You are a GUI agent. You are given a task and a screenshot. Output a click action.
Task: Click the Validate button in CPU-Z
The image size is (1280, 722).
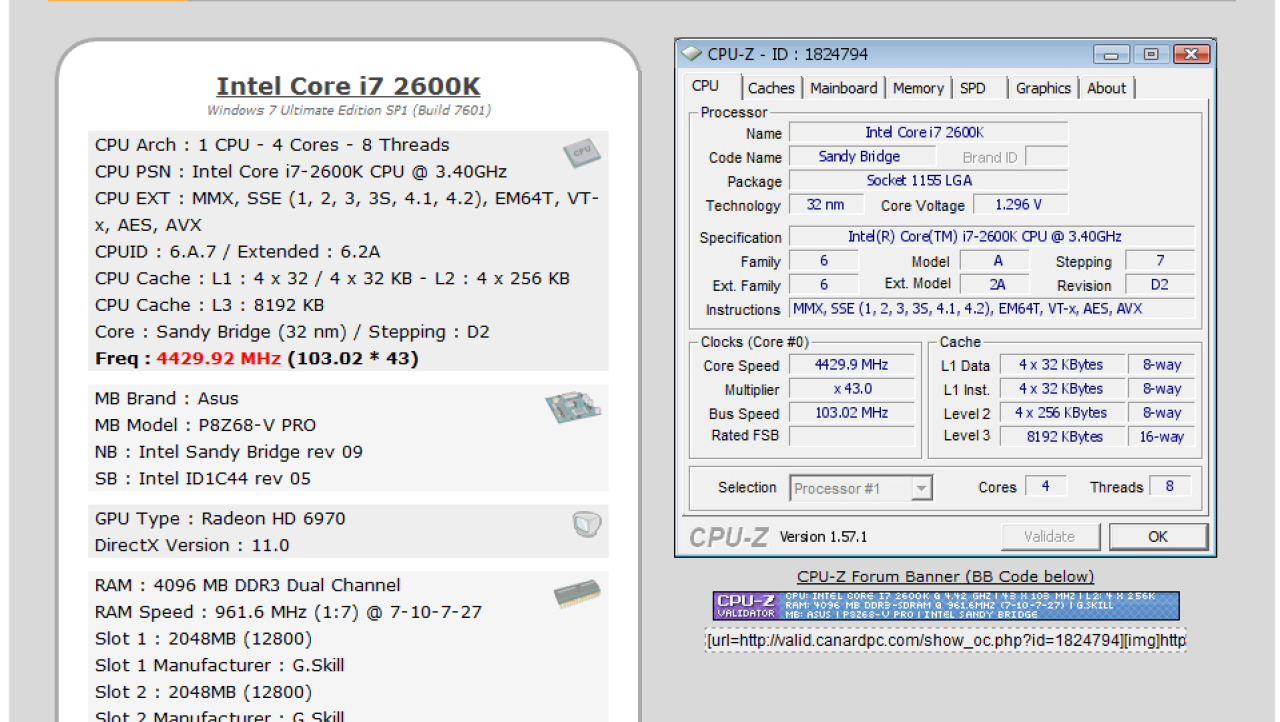pos(1050,537)
